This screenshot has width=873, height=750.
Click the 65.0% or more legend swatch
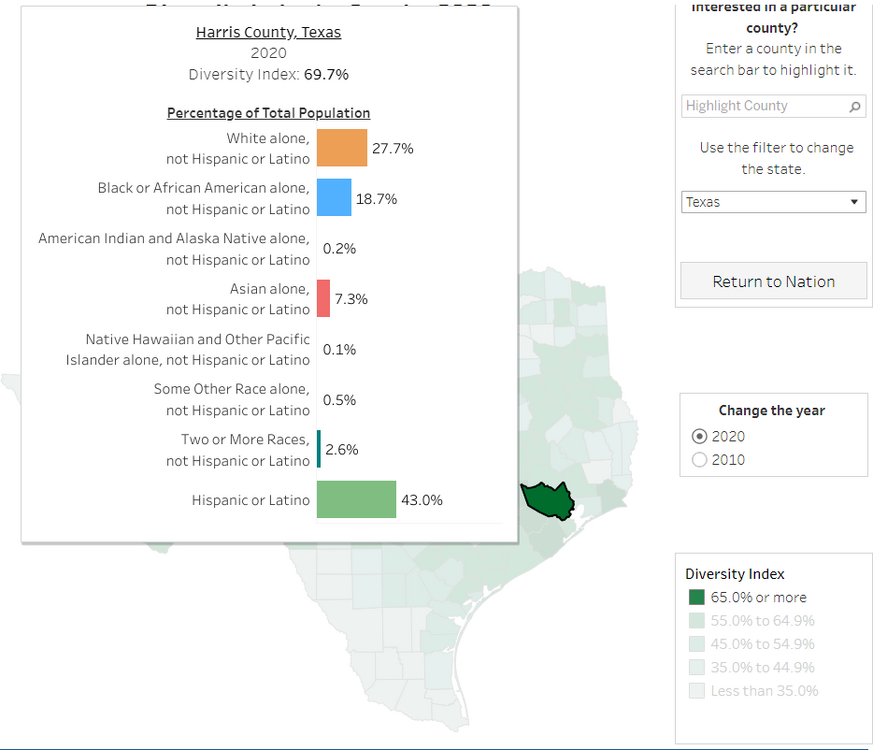tap(697, 598)
